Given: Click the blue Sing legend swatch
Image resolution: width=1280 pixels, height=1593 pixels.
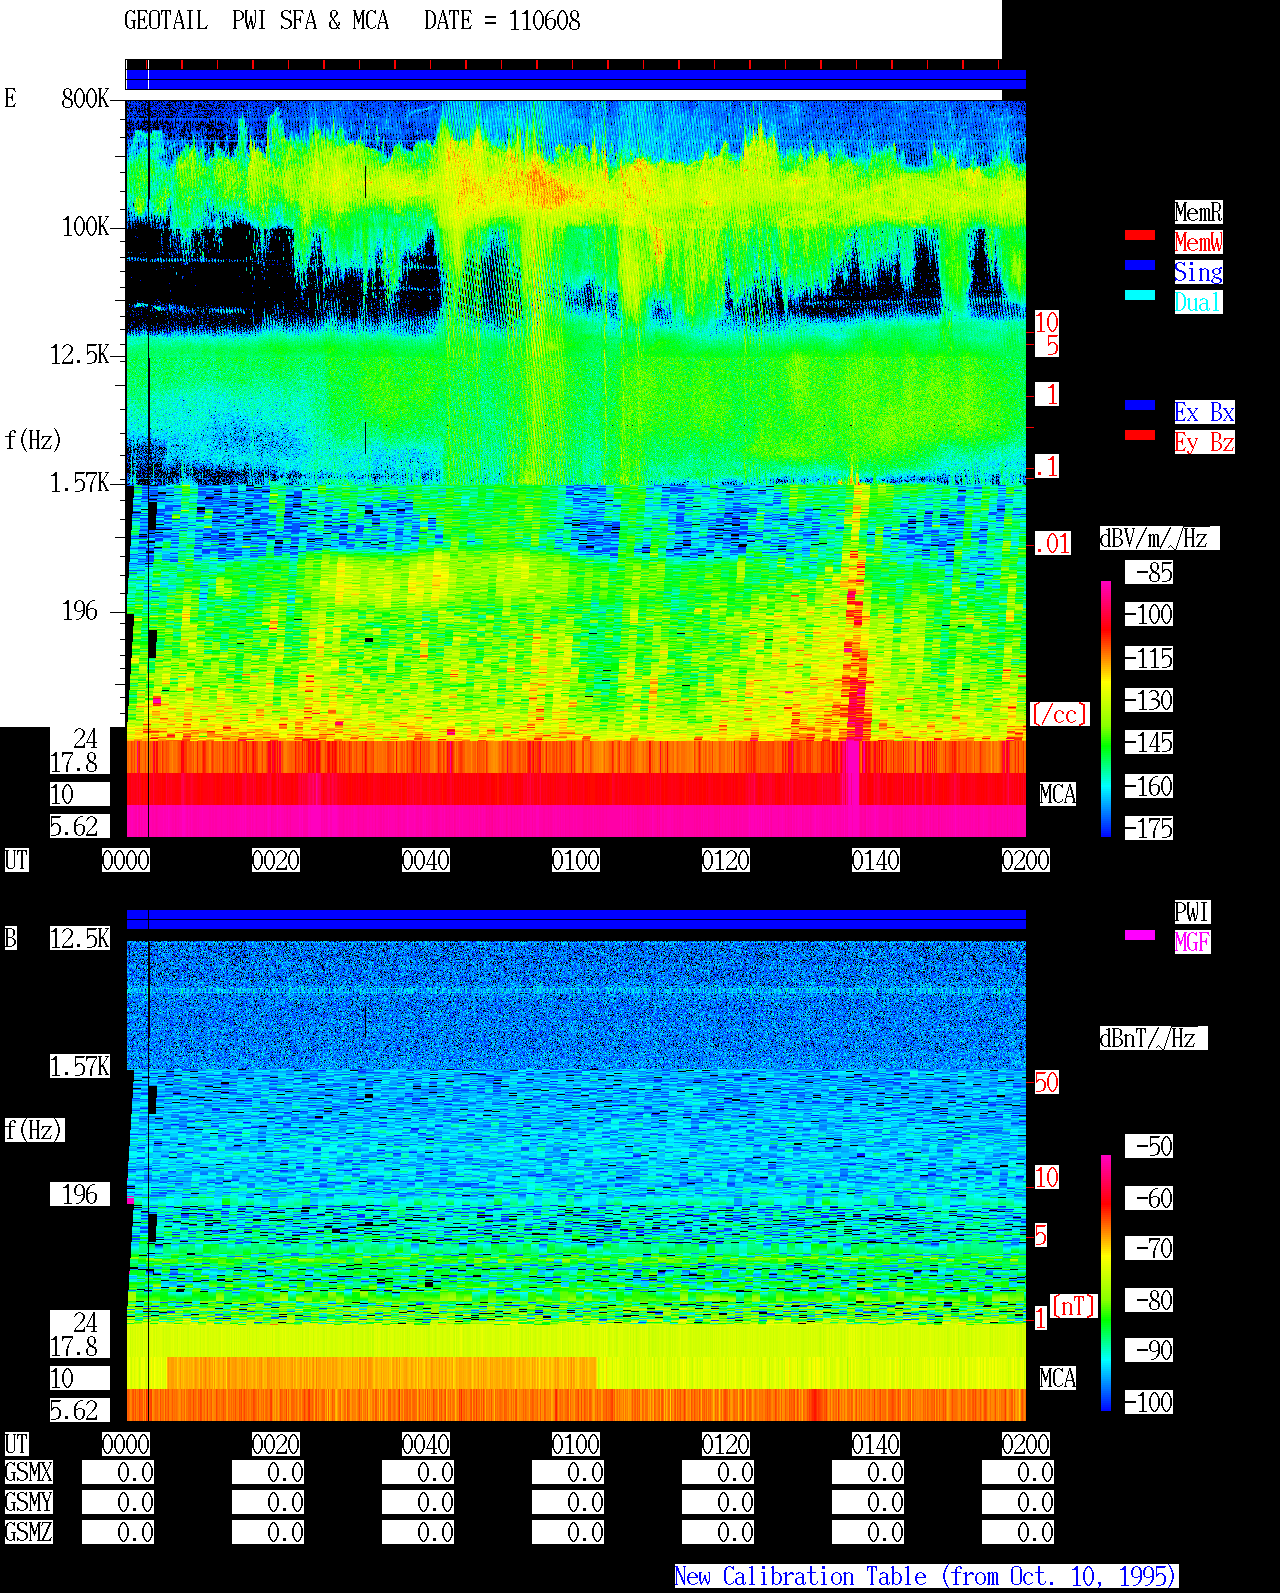Looking at the screenshot, I should (1140, 265).
